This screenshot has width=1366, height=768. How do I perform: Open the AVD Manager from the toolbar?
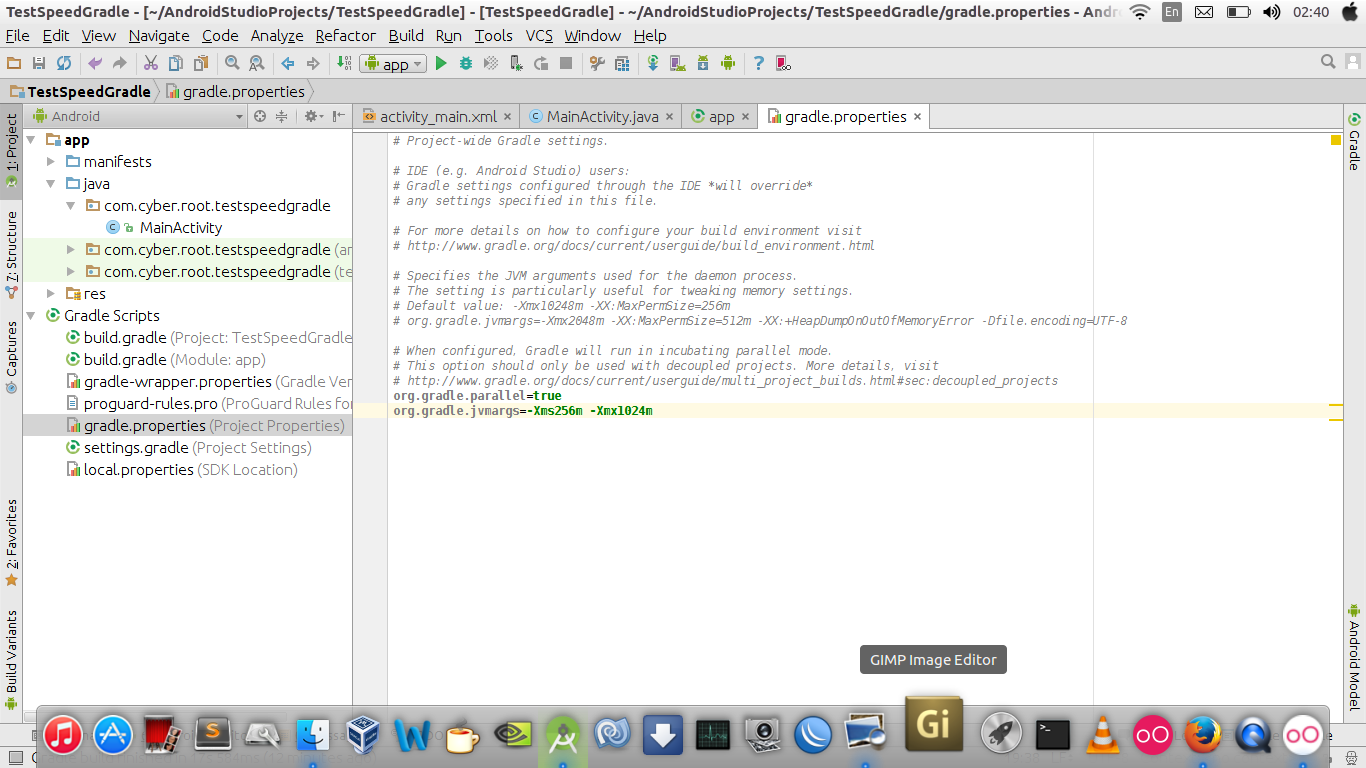click(x=677, y=62)
